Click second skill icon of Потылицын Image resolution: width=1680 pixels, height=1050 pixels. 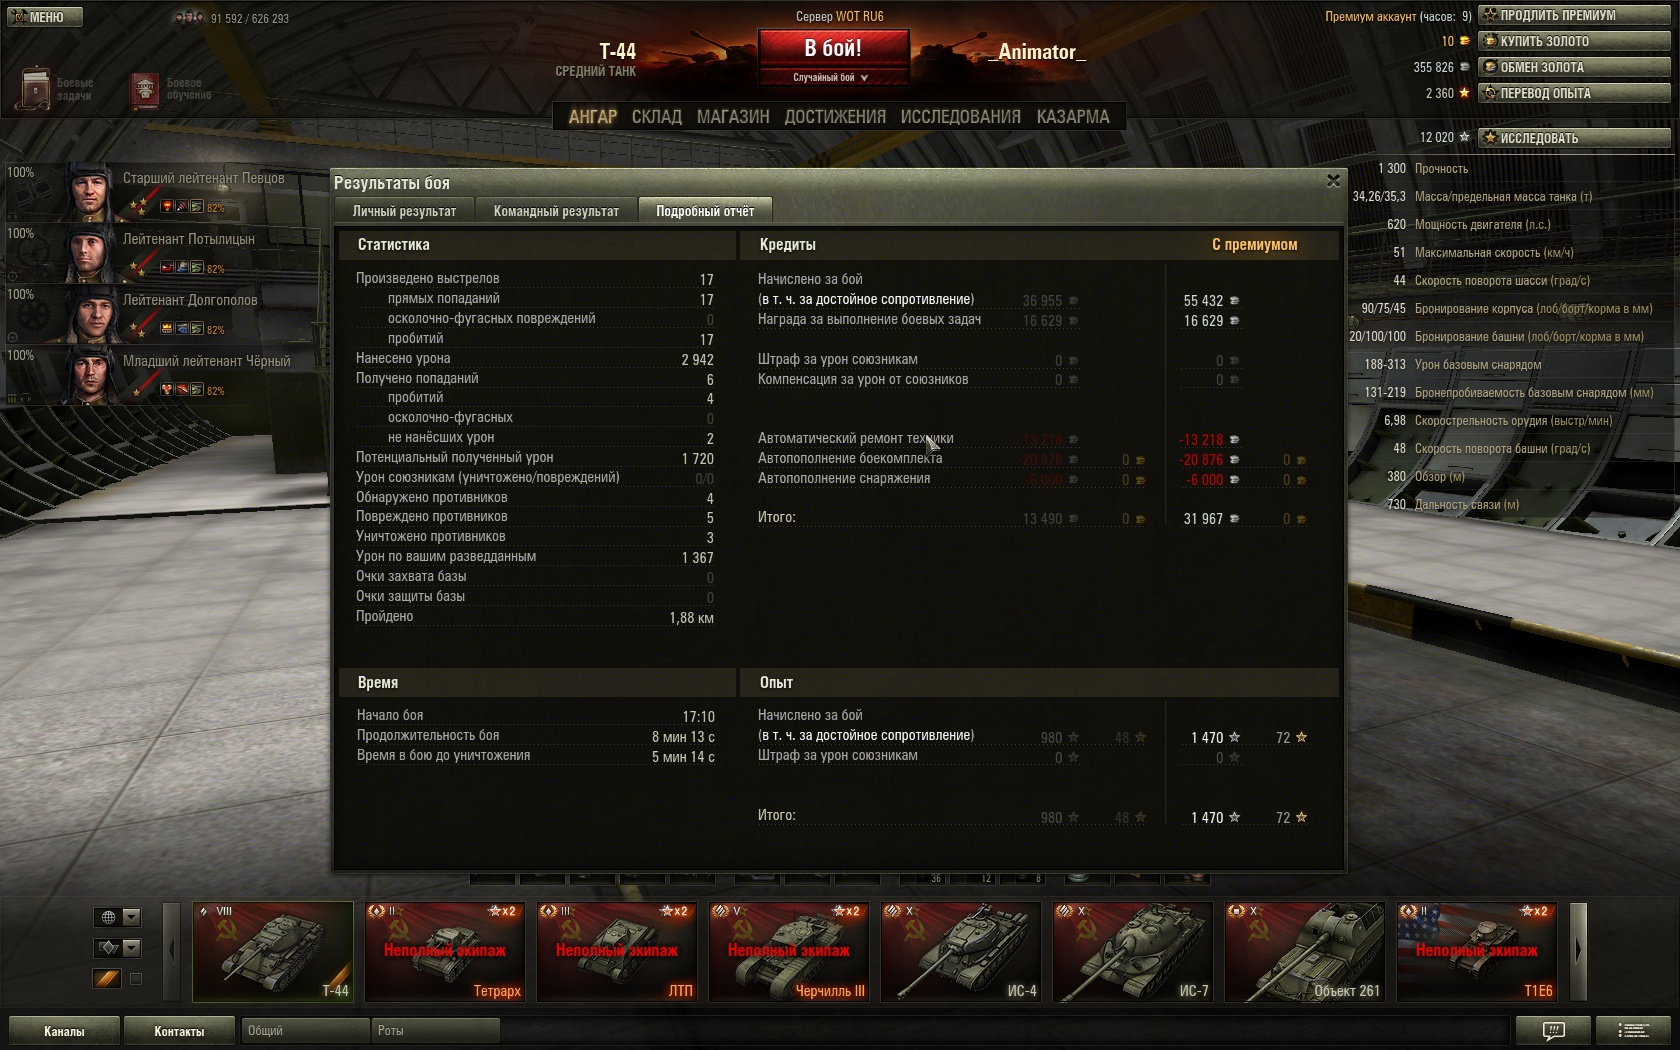click(182, 268)
